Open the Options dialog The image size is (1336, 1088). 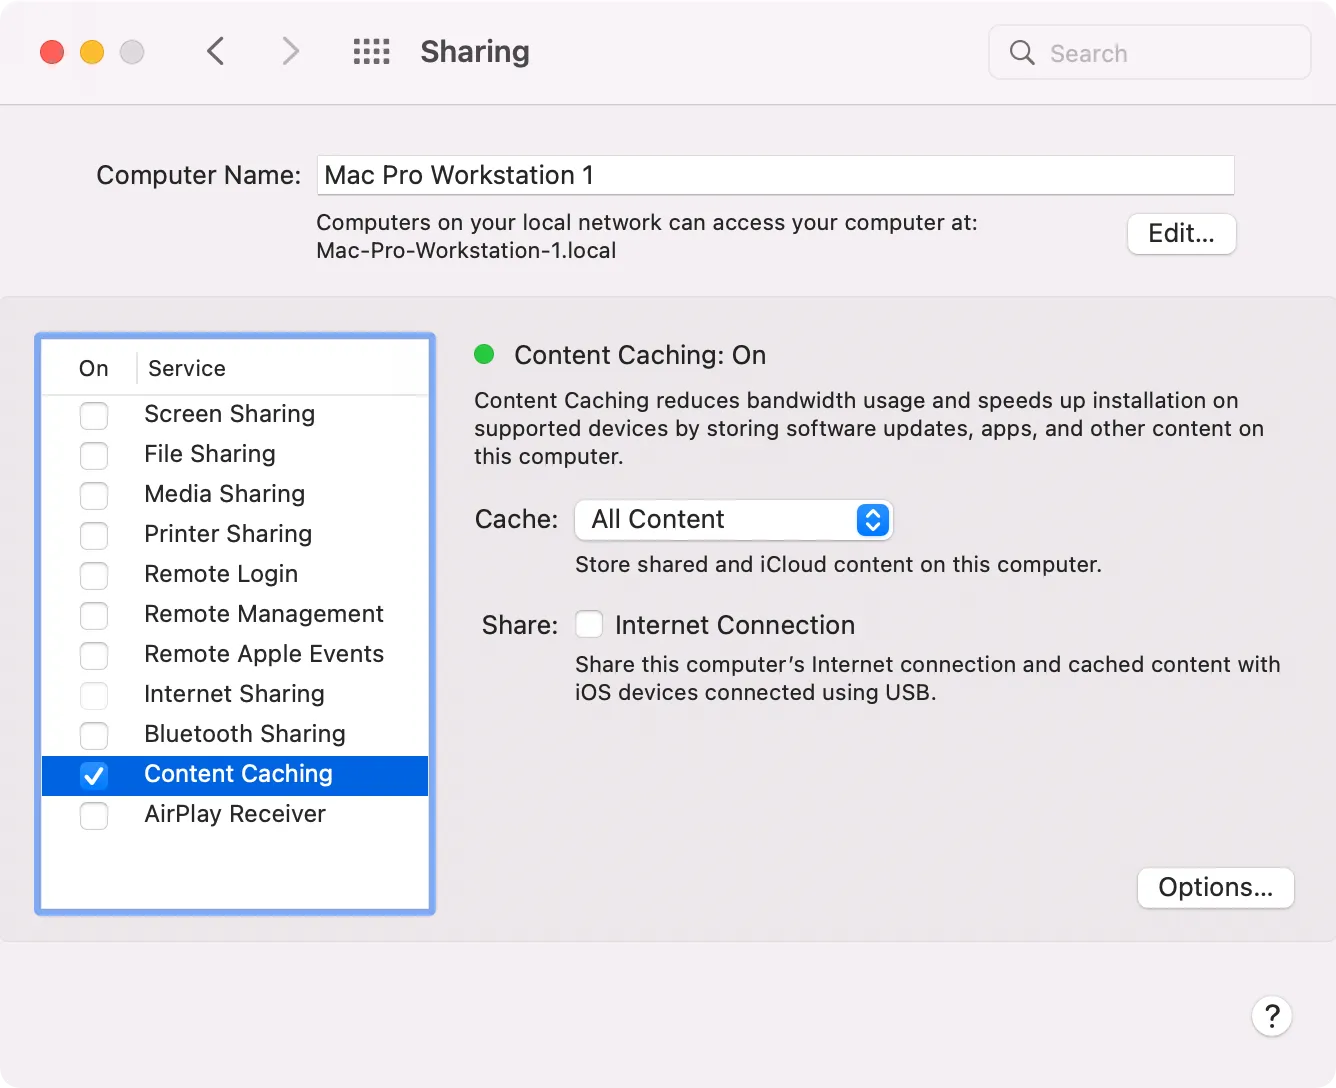[1215, 887]
